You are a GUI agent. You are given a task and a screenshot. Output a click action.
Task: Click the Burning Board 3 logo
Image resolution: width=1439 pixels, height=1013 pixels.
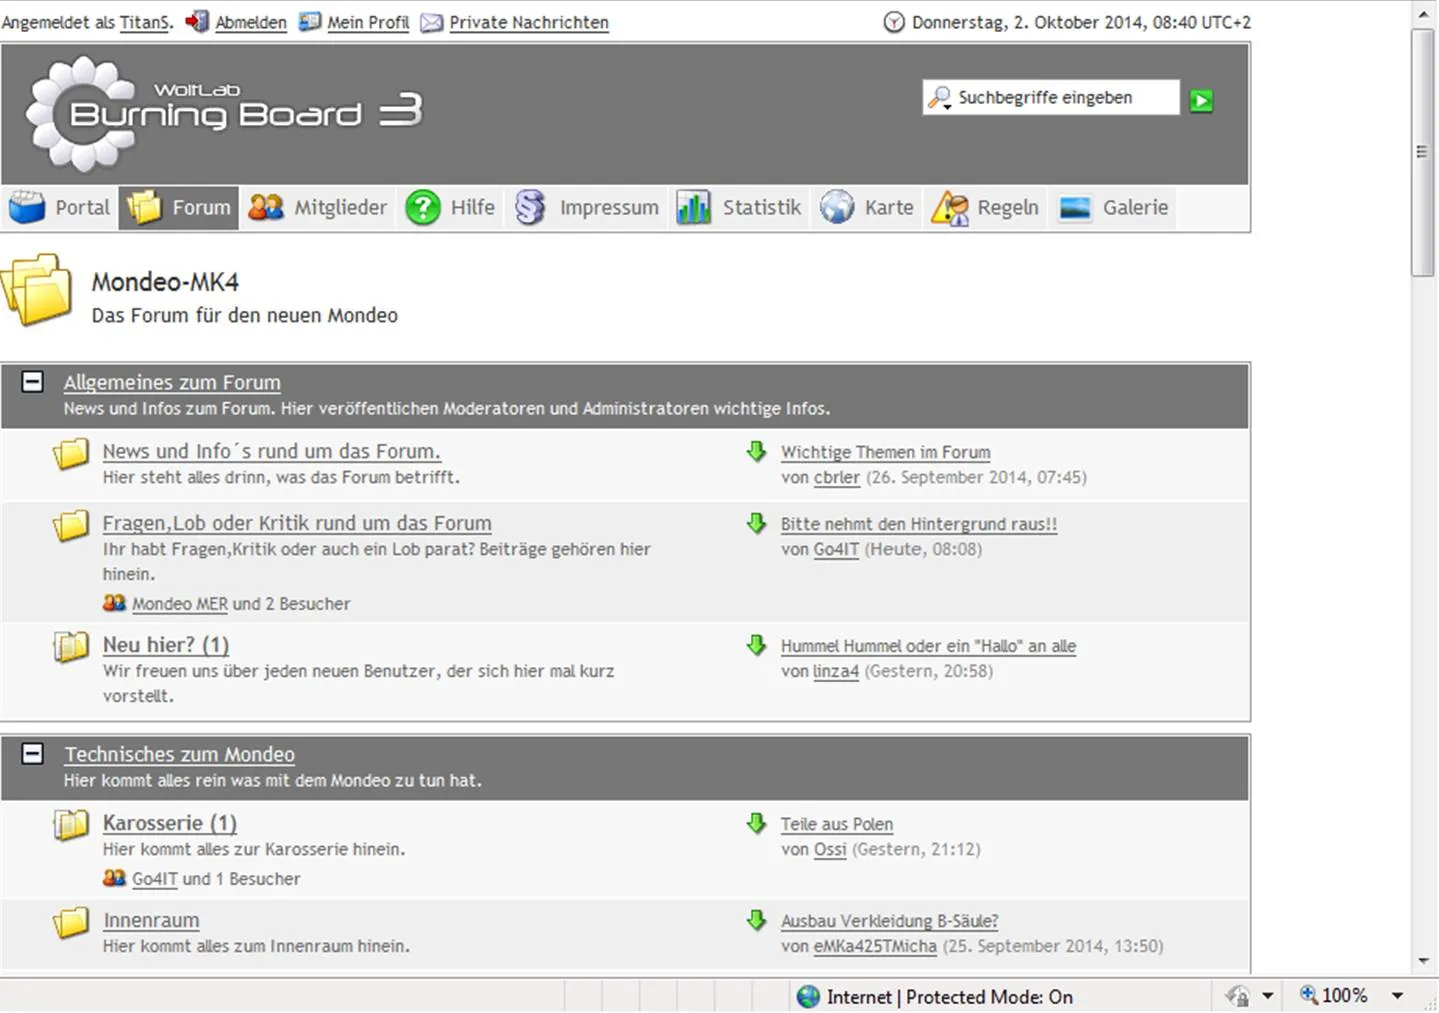point(225,112)
